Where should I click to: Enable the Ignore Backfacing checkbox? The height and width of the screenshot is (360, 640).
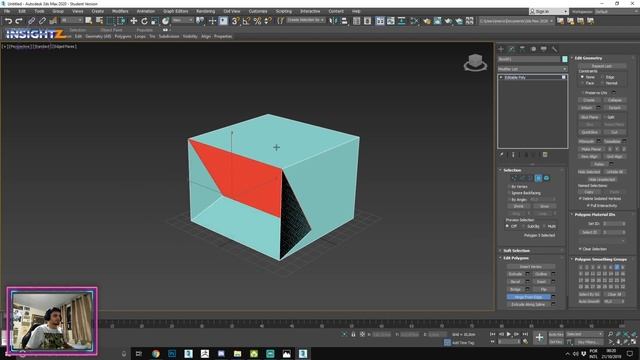509,193
